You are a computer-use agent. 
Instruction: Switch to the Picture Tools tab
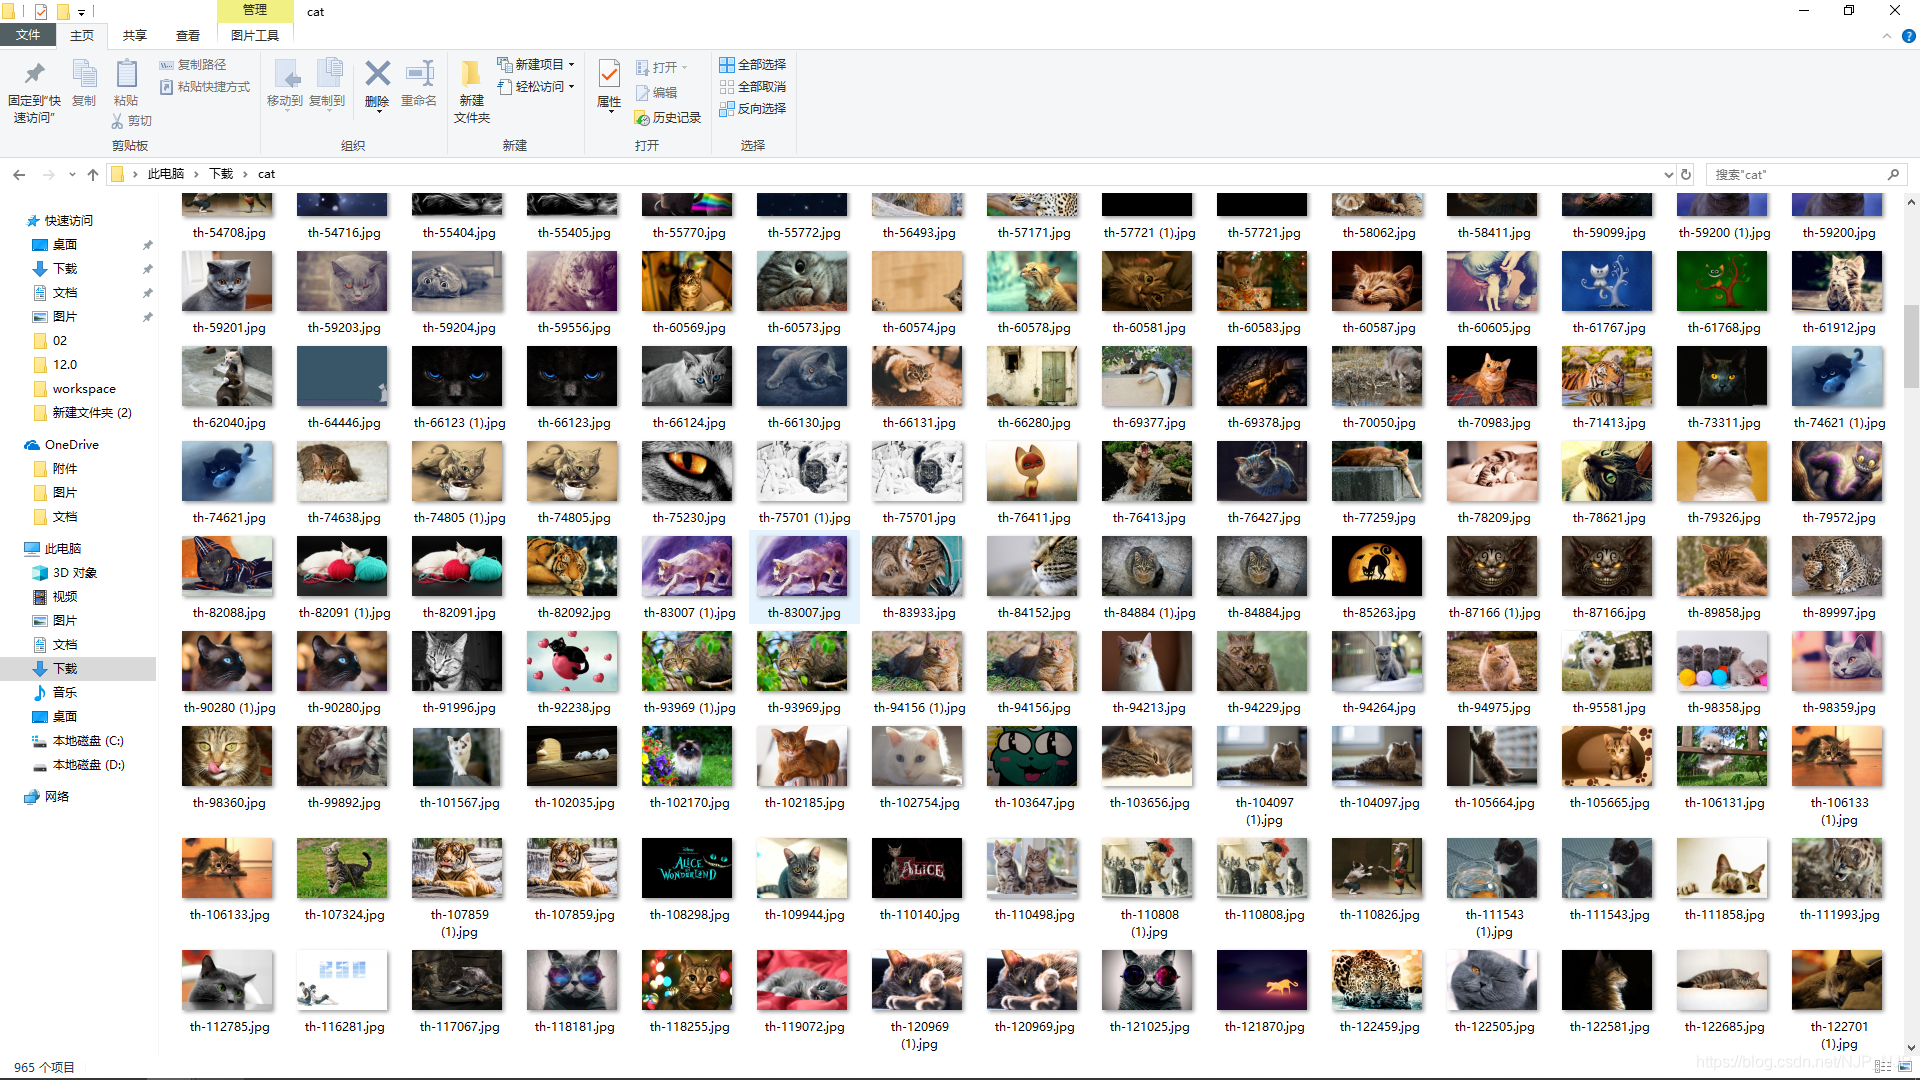tap(255, 35)
